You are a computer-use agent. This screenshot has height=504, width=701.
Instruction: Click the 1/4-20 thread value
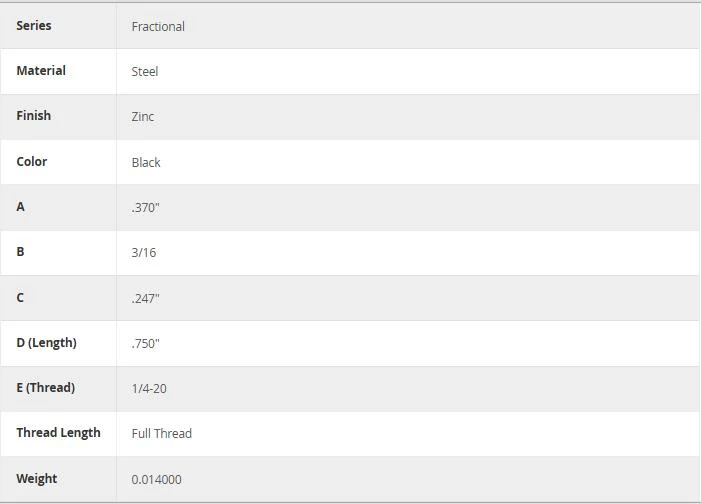(149, 389)
